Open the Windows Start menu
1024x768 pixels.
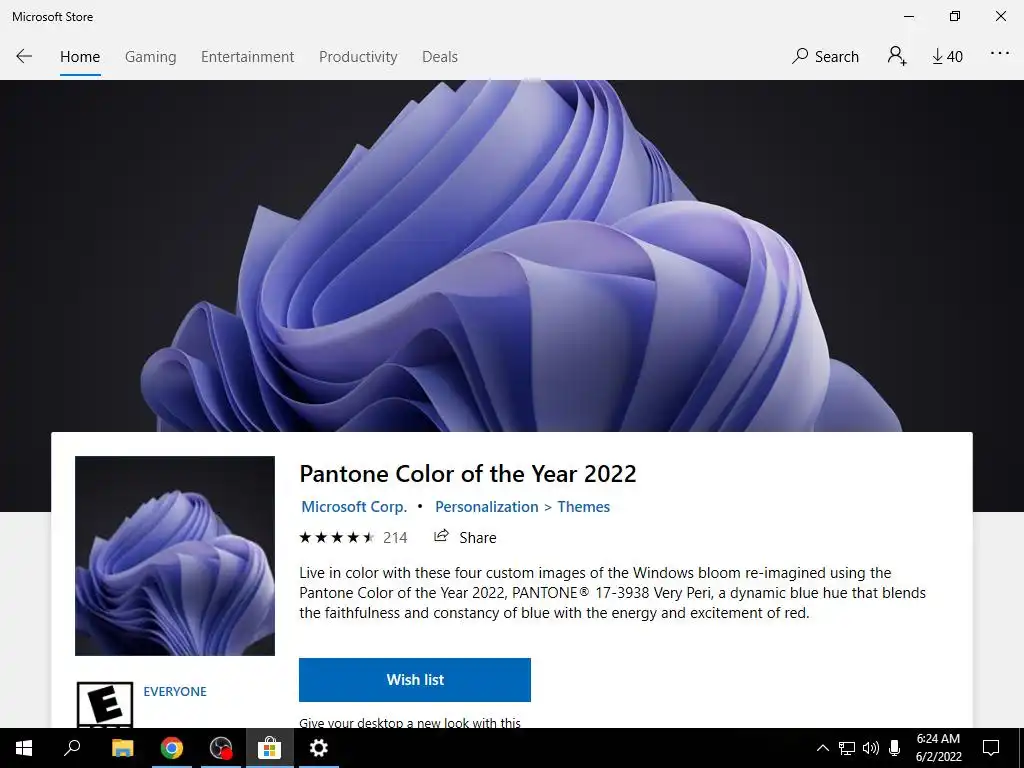point(24,748)
